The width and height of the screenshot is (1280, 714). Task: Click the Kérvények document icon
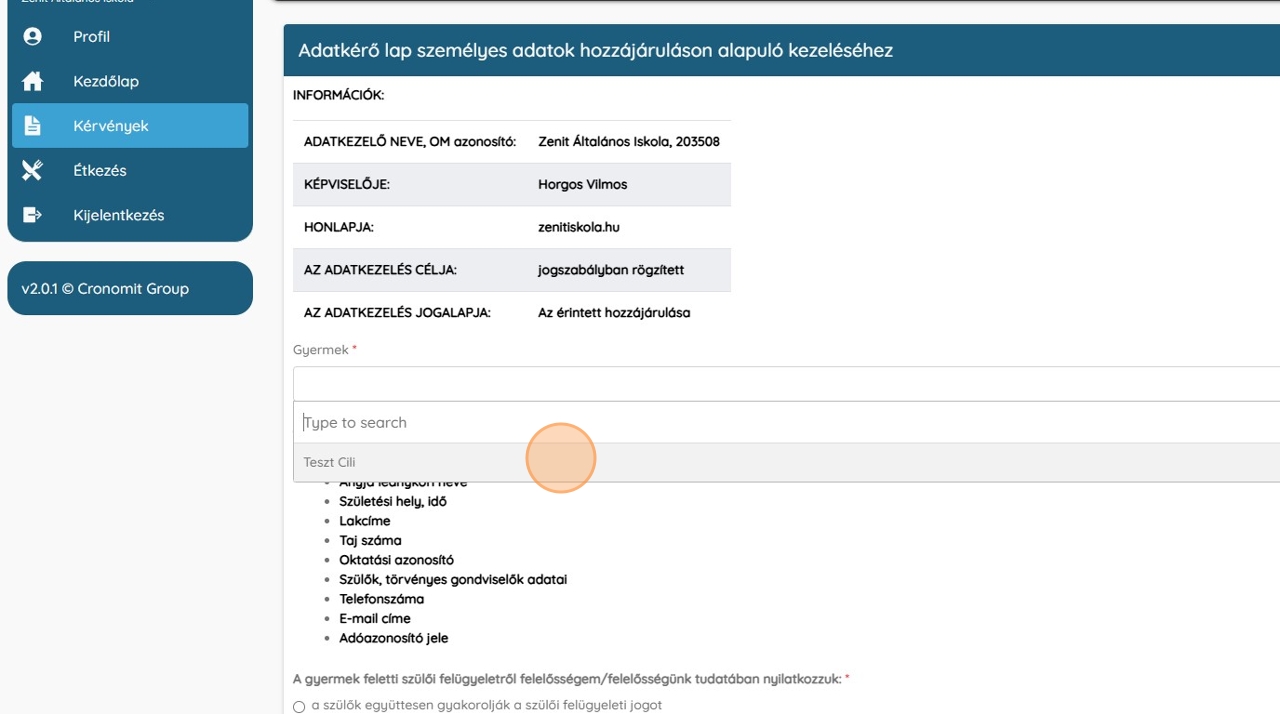(x=32, y=126)
